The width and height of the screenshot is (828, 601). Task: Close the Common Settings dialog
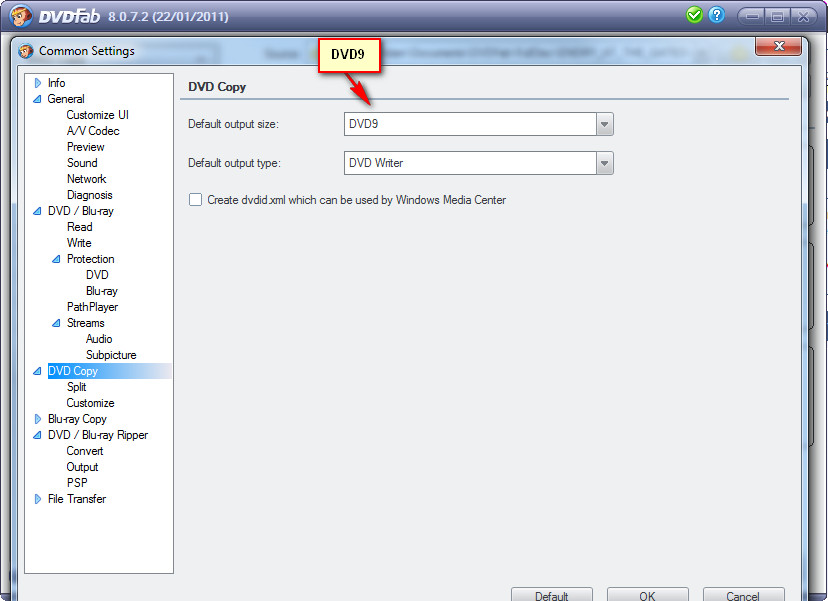(778, 46)
